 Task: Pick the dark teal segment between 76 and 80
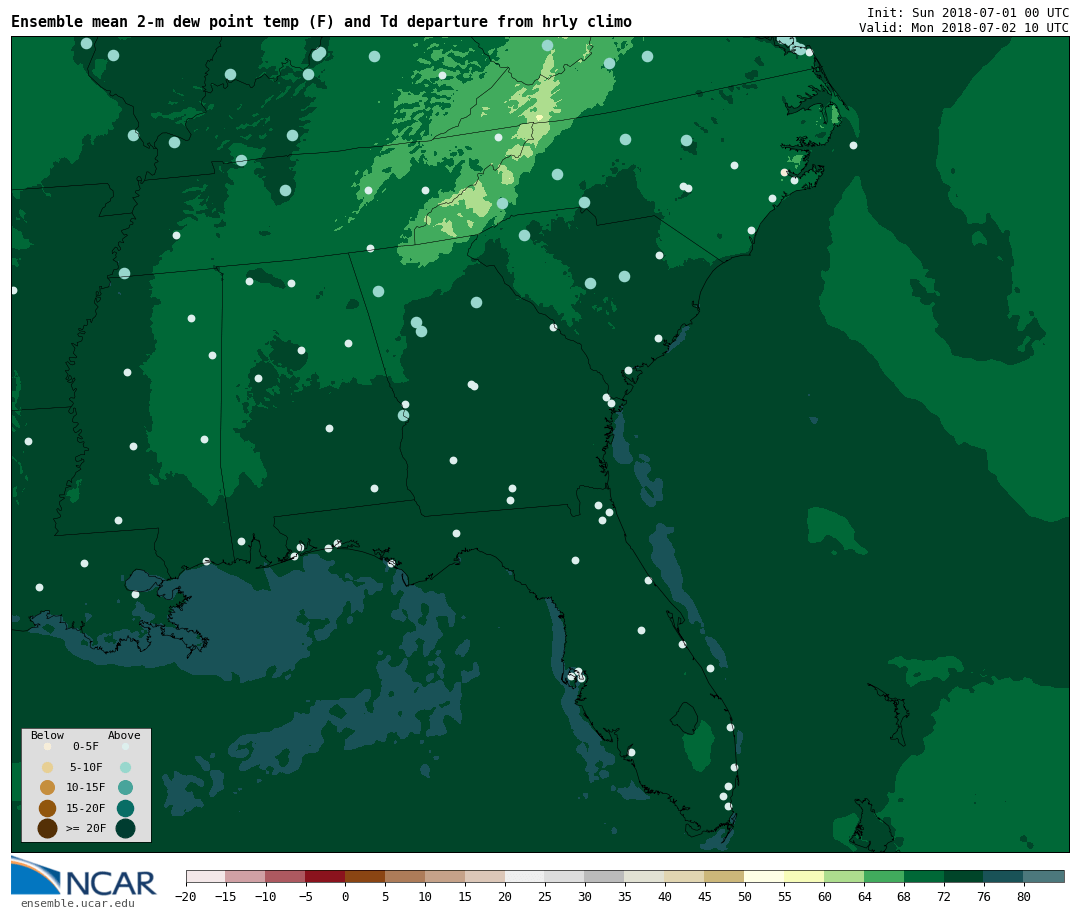click(1004, 876)
